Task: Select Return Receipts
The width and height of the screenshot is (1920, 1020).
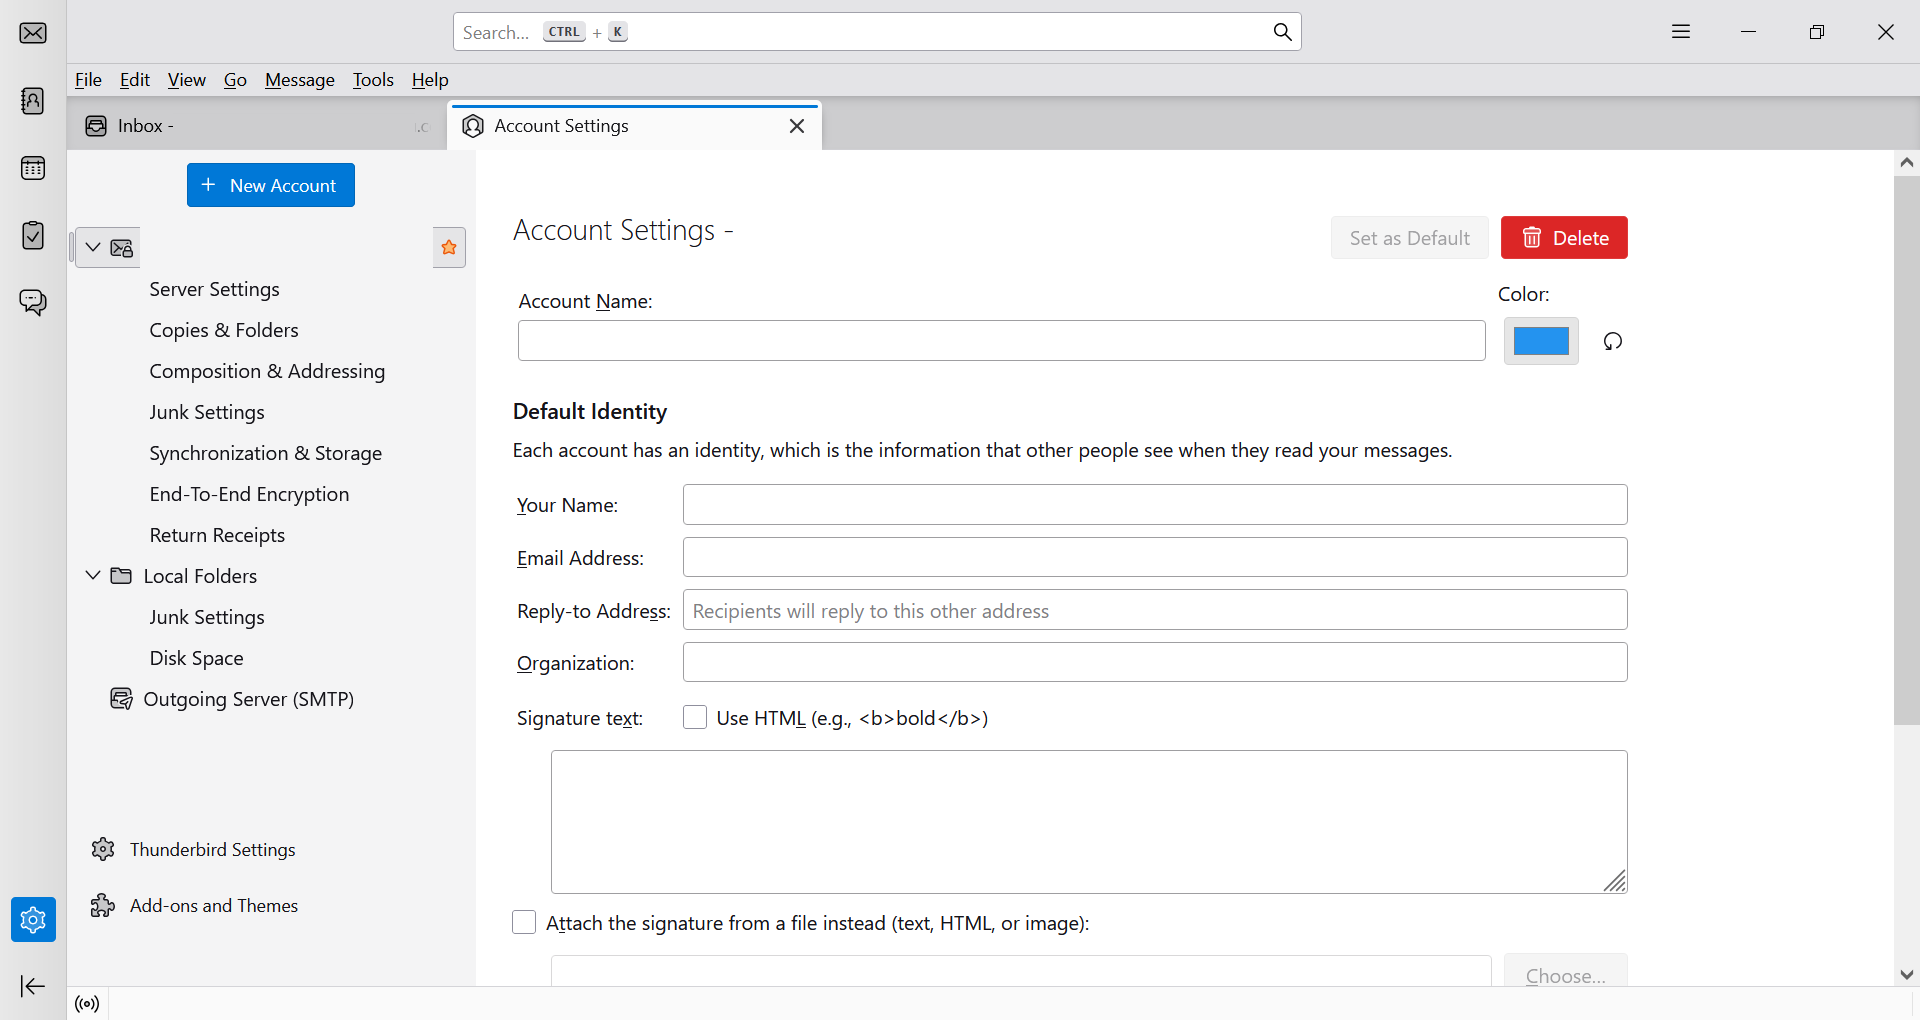Action: point(217,535)
